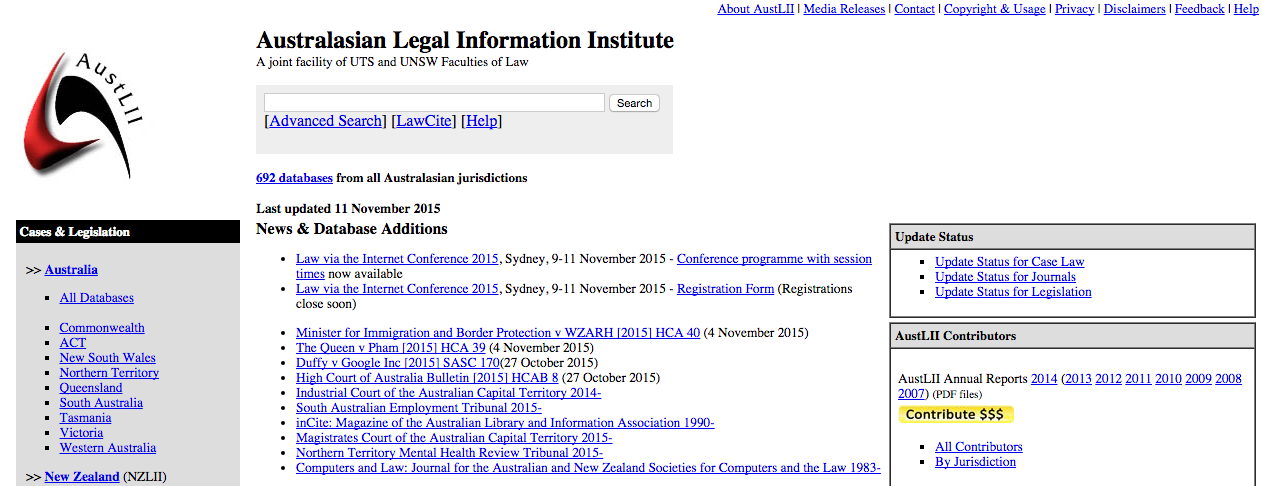
Task: Open New South Wales databases
Action: [107, 358]
